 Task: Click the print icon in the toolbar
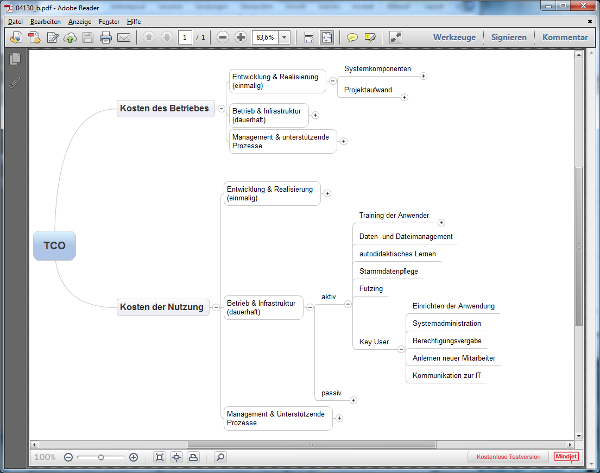point(106,38)
